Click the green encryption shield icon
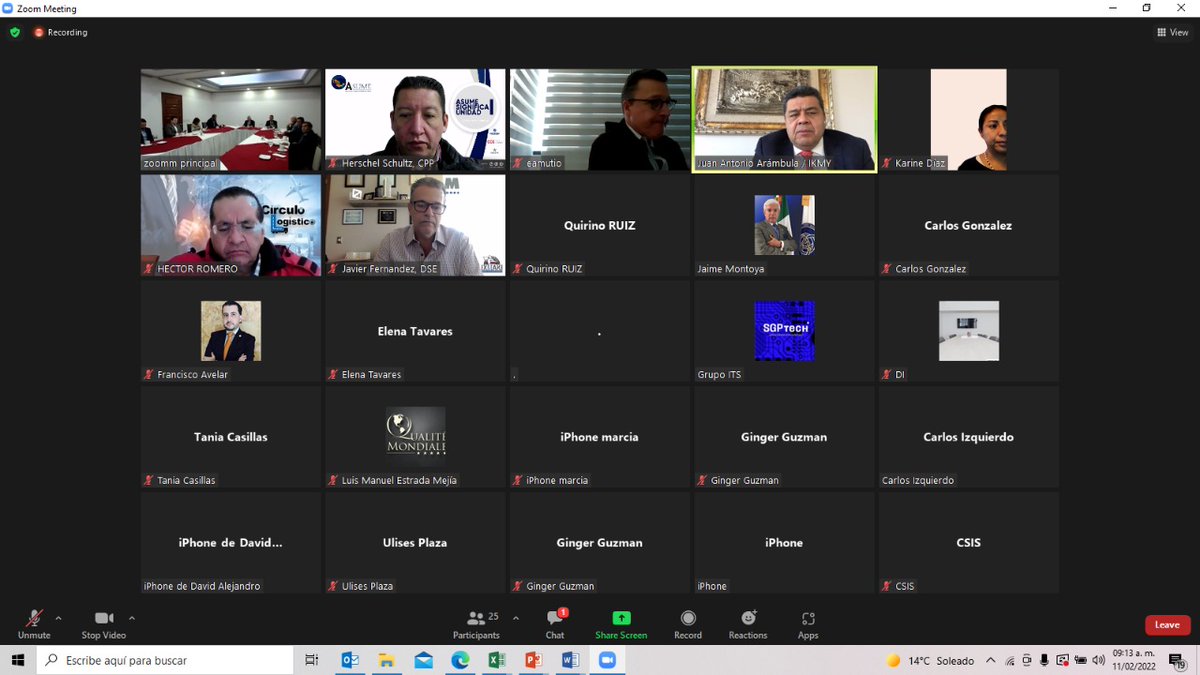The height and width of the screenshot is (675, 1200). point(15,32)
